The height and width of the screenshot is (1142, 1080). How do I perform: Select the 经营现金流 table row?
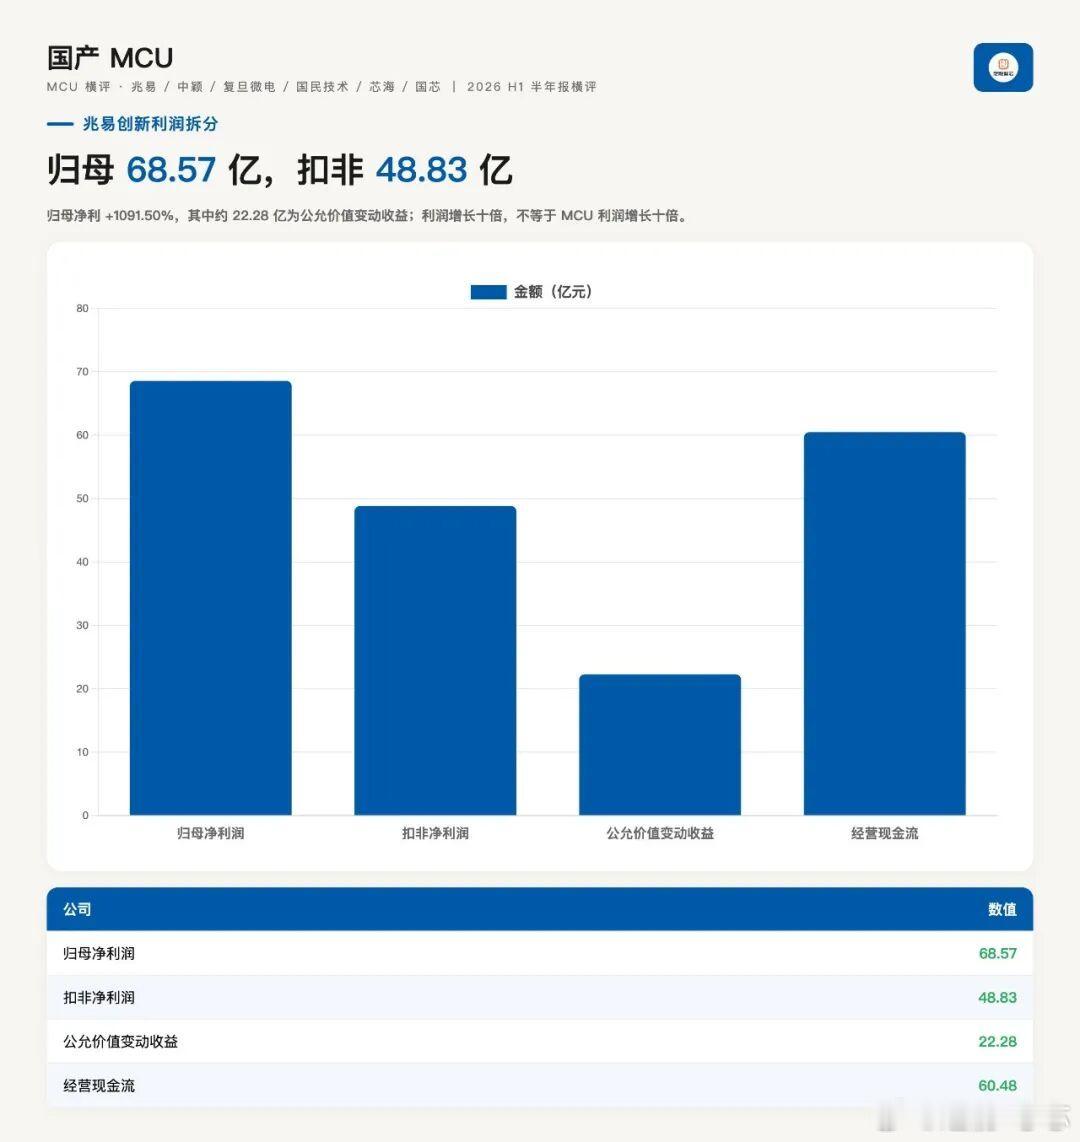[540, 1085]
